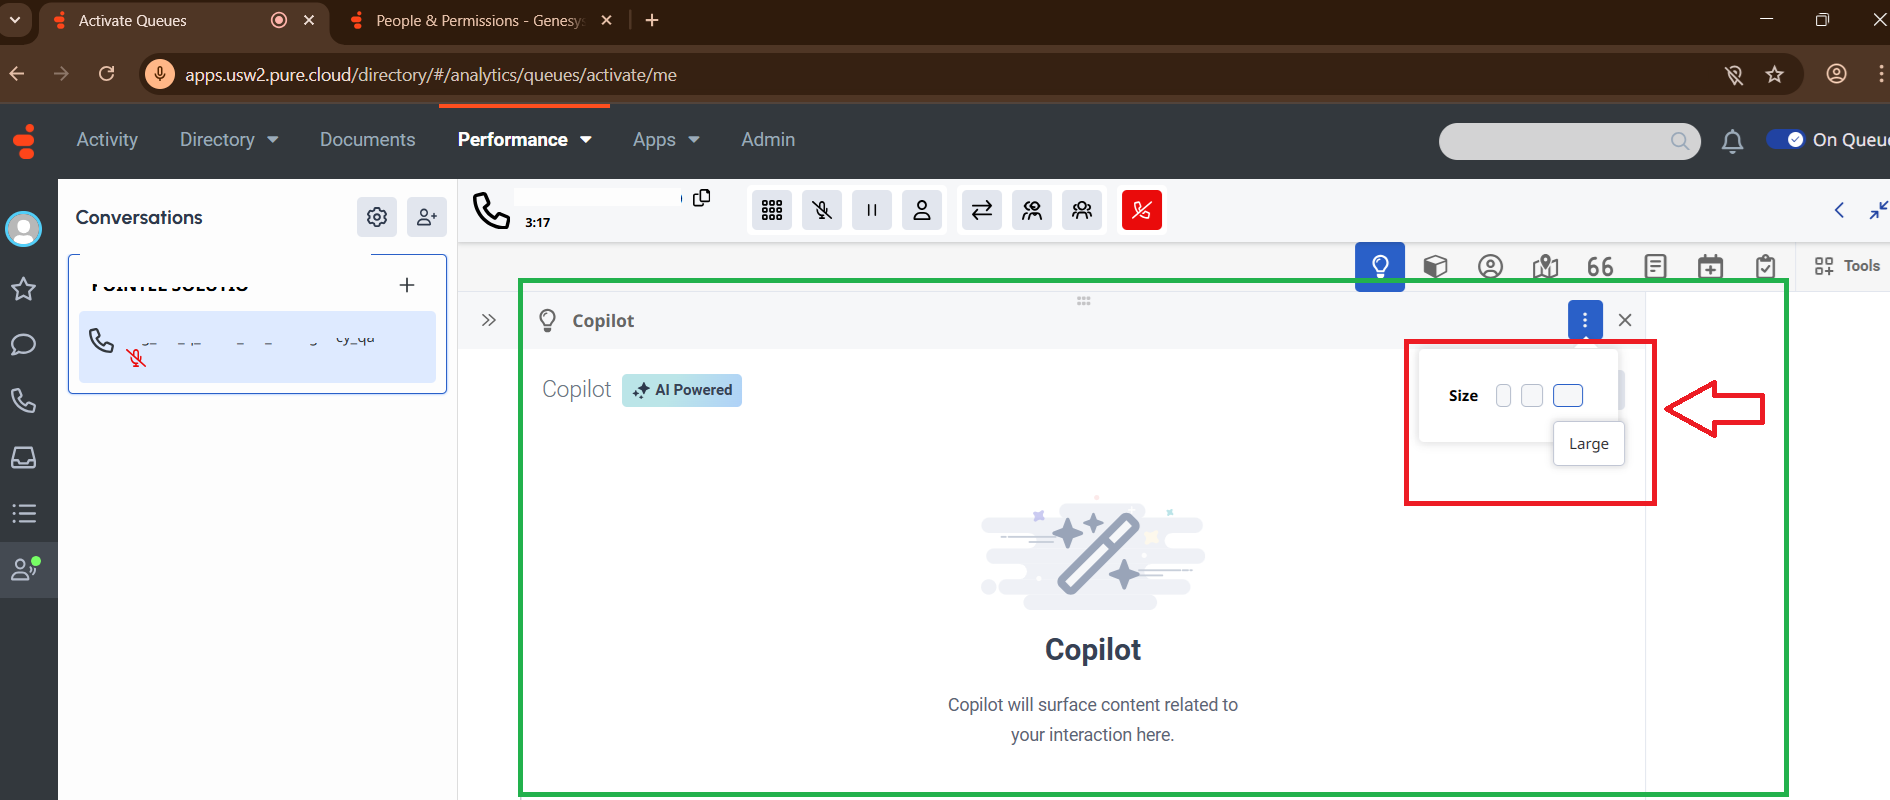Open the clipboard check wrap-up tab

click(x=1766, y=266)
